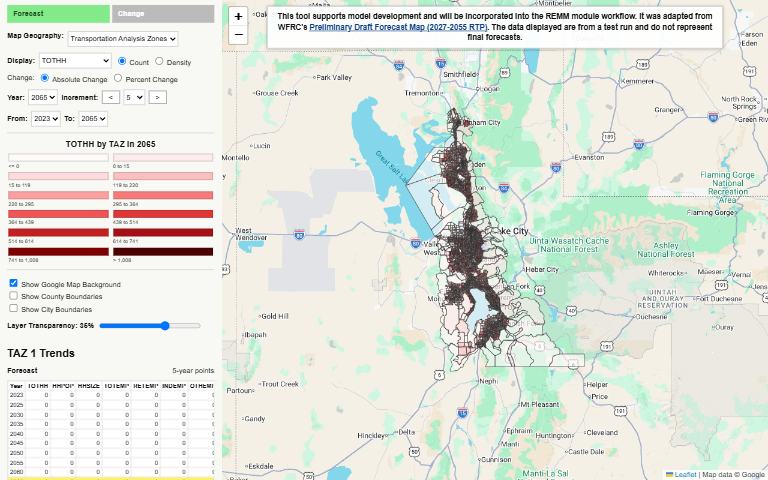This screenshot has height=480, width=768.
Task: Open the Map Geography dropdown
Action: click(x=123, y=39)
